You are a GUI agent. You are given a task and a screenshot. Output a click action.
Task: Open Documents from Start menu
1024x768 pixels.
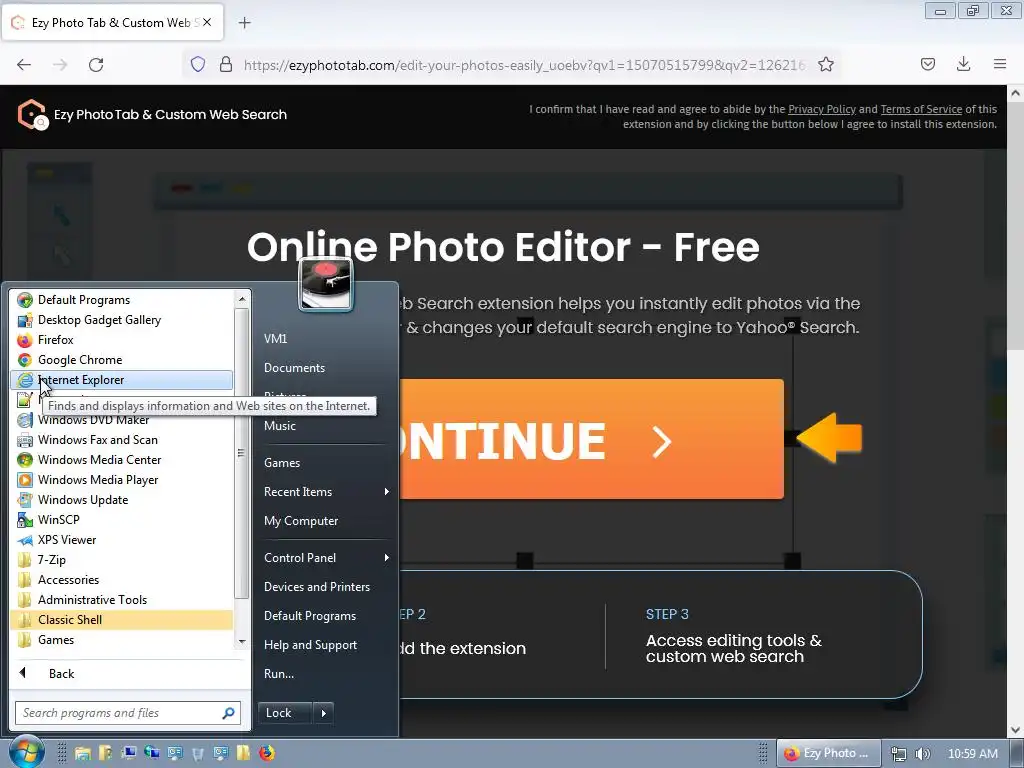pos(294,368)
